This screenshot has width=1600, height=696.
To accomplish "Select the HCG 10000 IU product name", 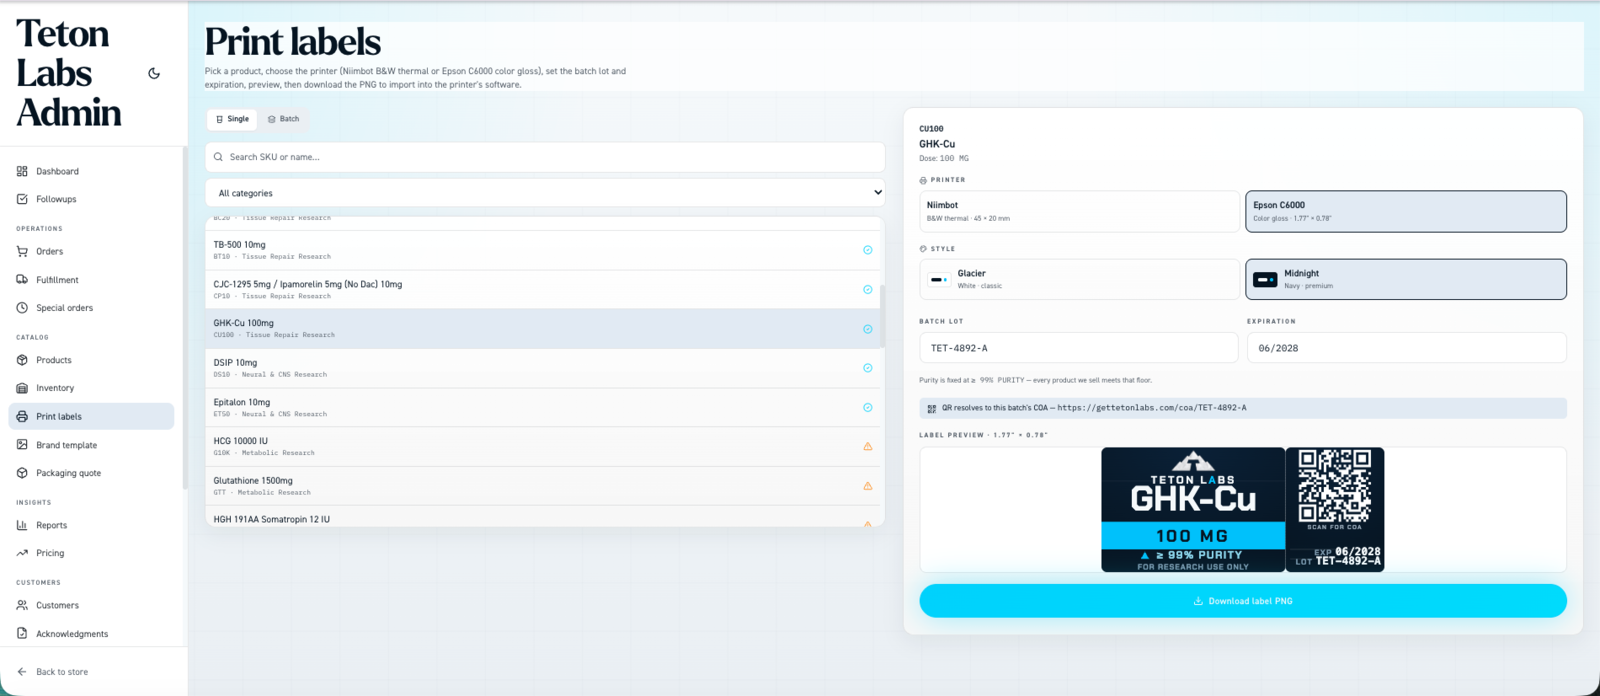I will click(240, 441).
